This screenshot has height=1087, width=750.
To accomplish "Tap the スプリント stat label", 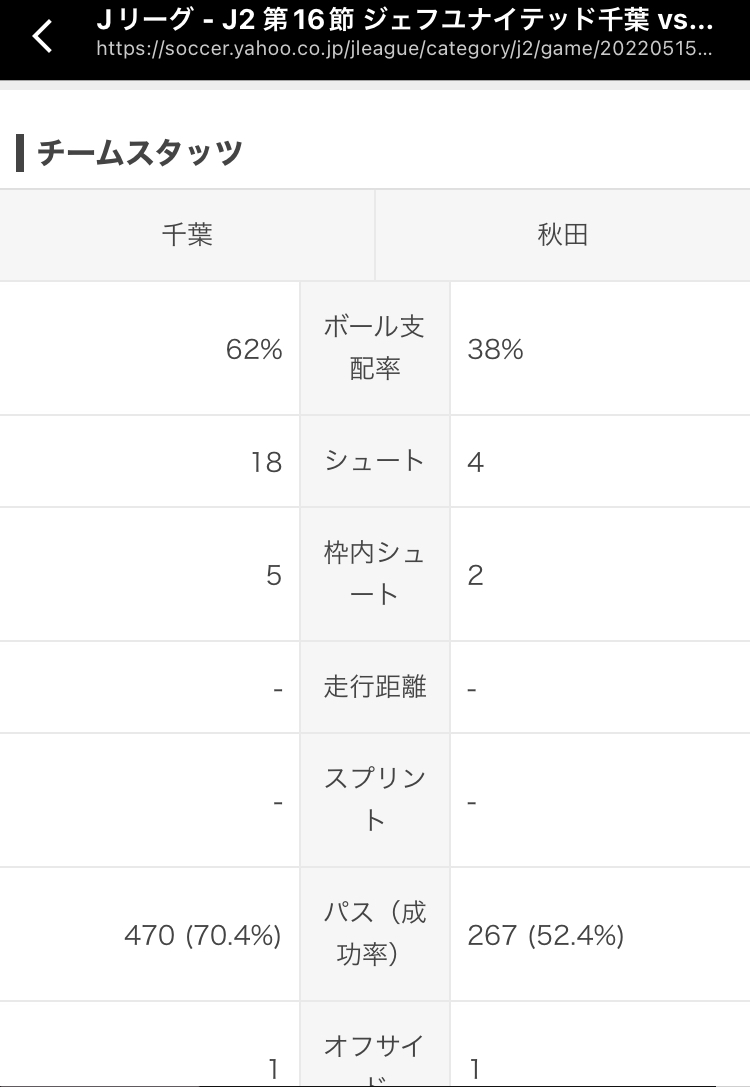I will (374, 800).
